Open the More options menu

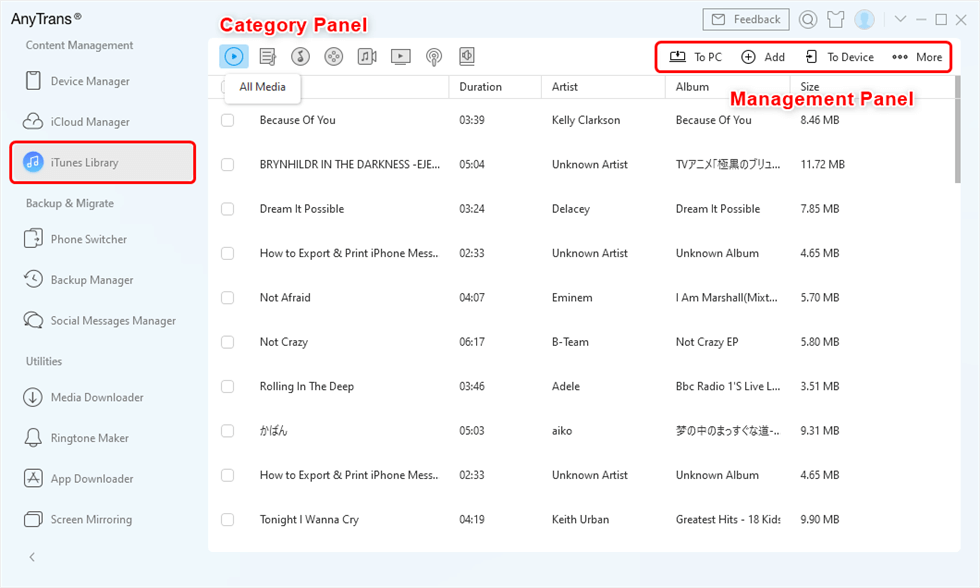pyautogui.click(x=917, y=57)
